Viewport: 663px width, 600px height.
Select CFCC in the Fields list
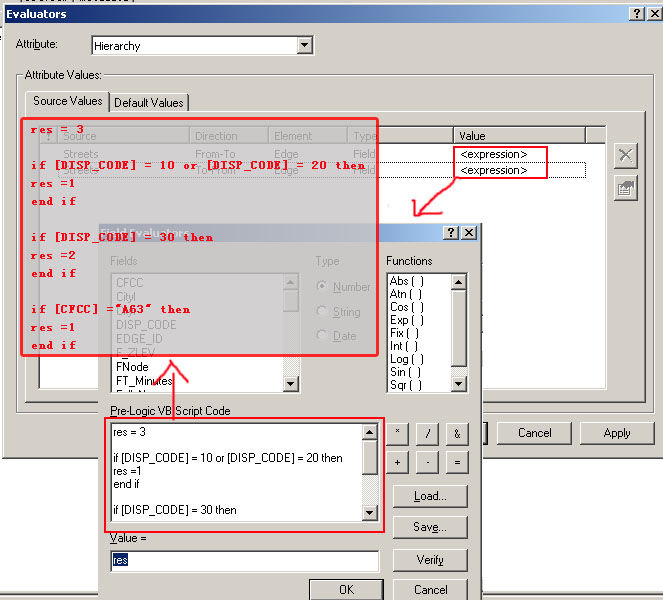click(130, 282)
